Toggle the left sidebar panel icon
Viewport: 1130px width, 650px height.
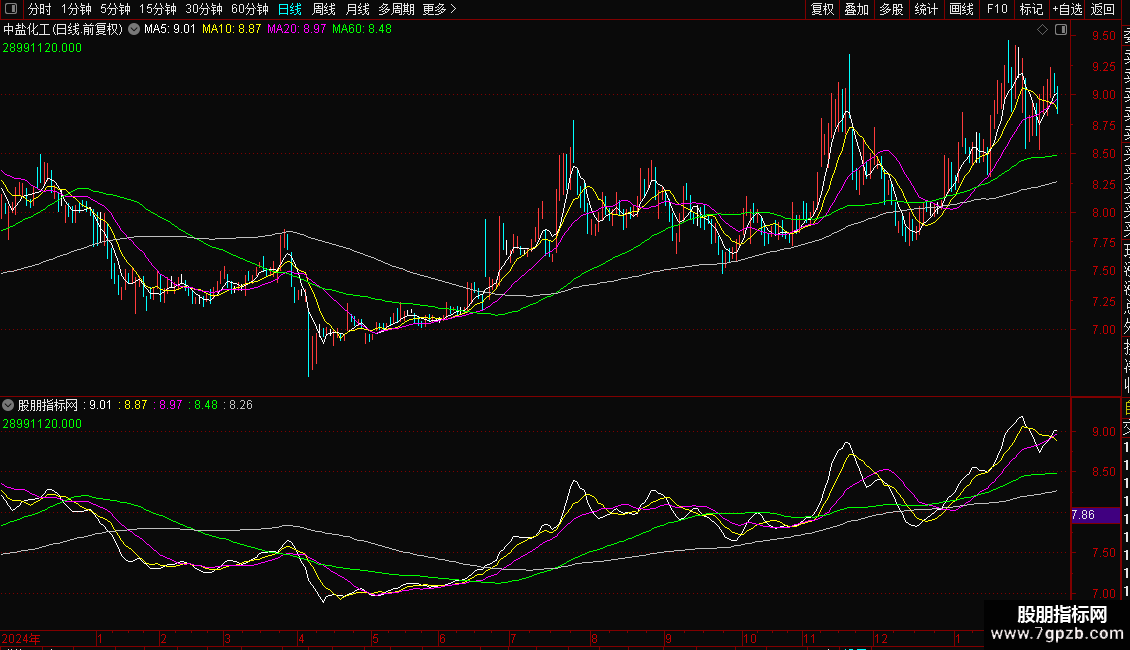coord(9,9)
